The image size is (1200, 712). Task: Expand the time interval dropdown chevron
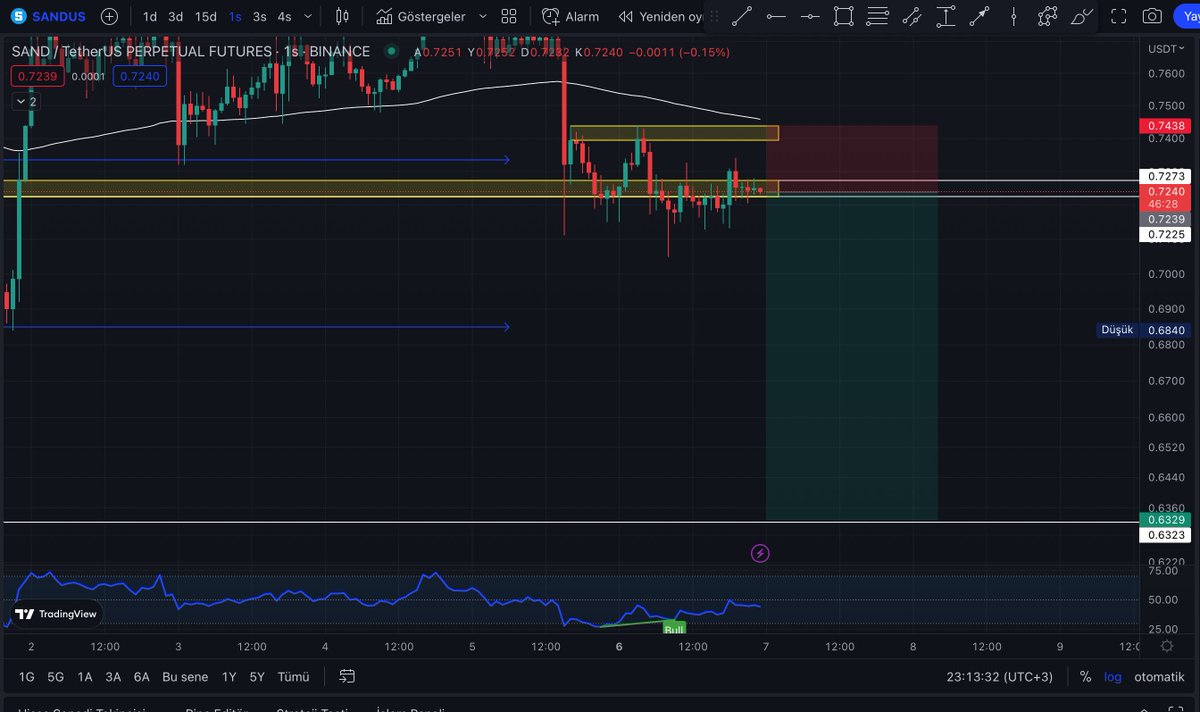pos(308,17)
